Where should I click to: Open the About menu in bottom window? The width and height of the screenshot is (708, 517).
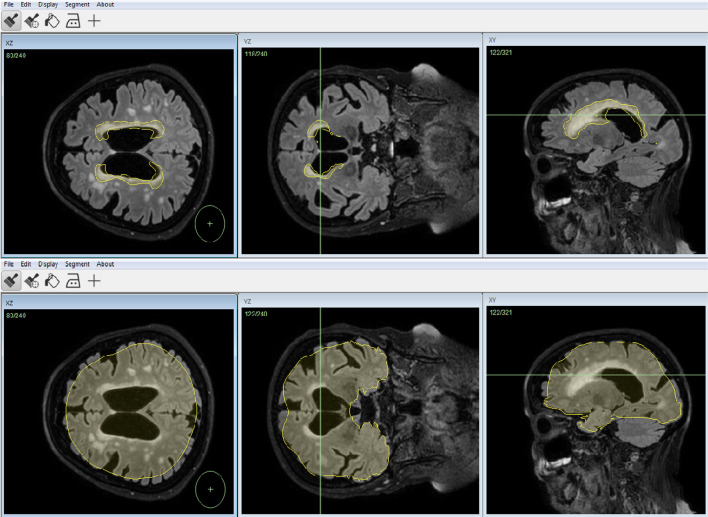click(105, 264)
